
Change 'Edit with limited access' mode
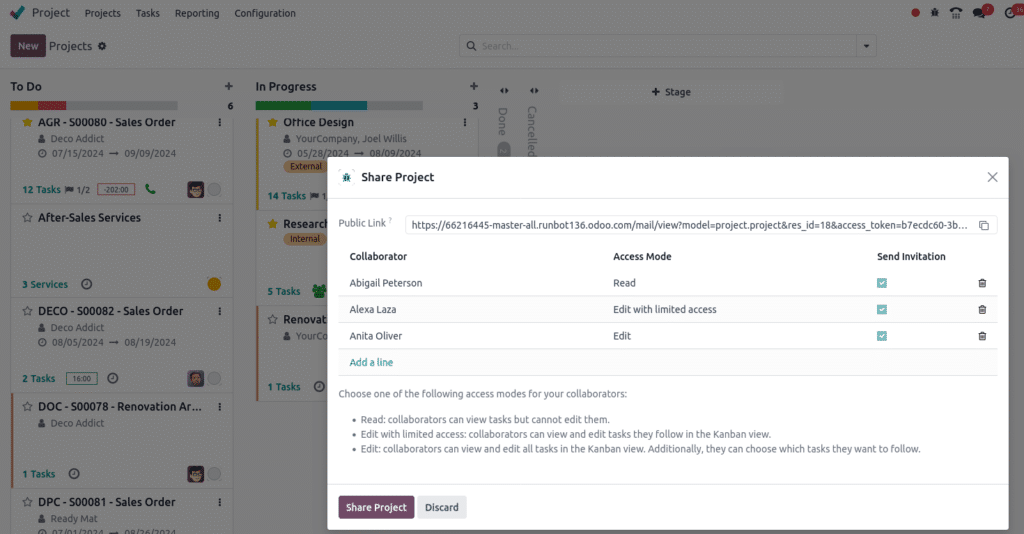(x=665, y=309)
